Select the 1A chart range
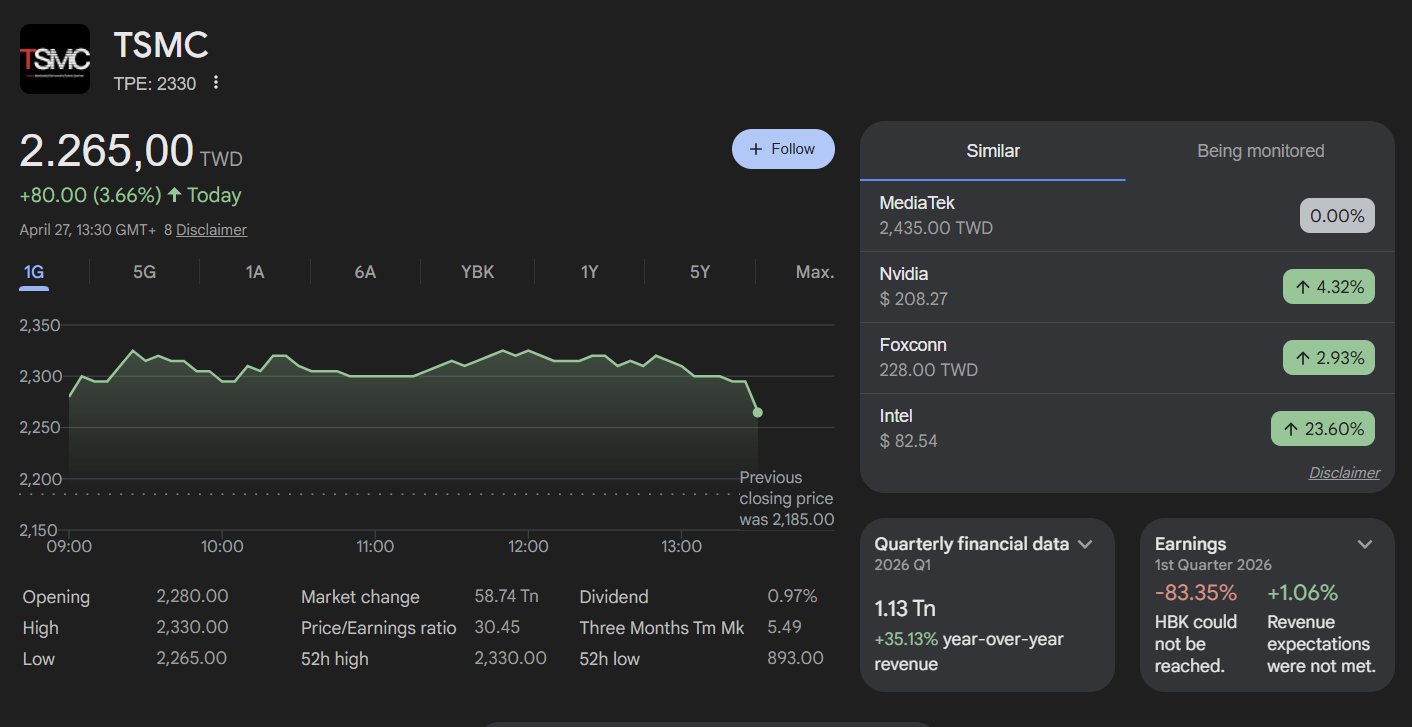Image resolution: width=1412 pixels, height=727 pixels. (255, 272)
